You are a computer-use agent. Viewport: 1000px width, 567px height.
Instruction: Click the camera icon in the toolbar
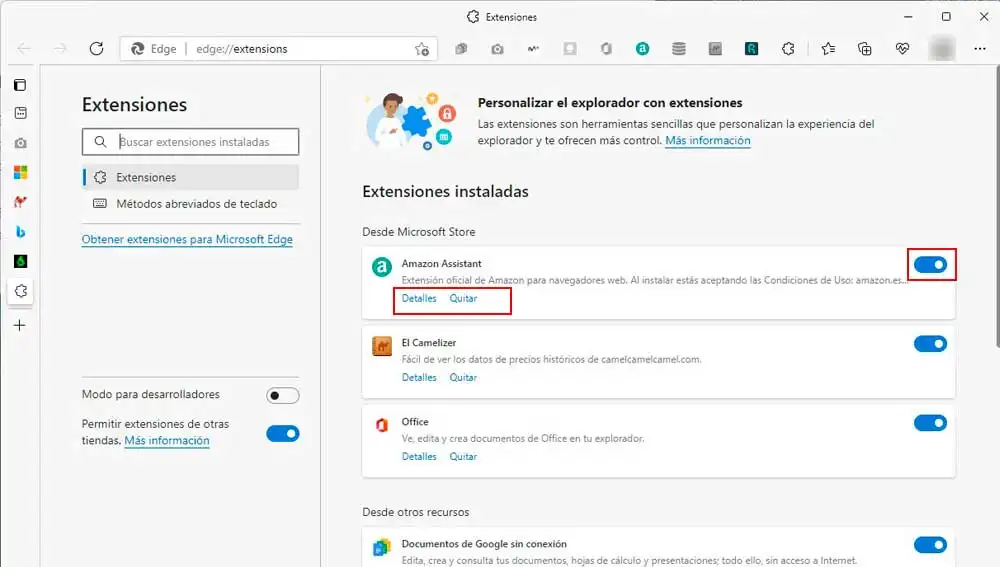(x=497, y=48)
